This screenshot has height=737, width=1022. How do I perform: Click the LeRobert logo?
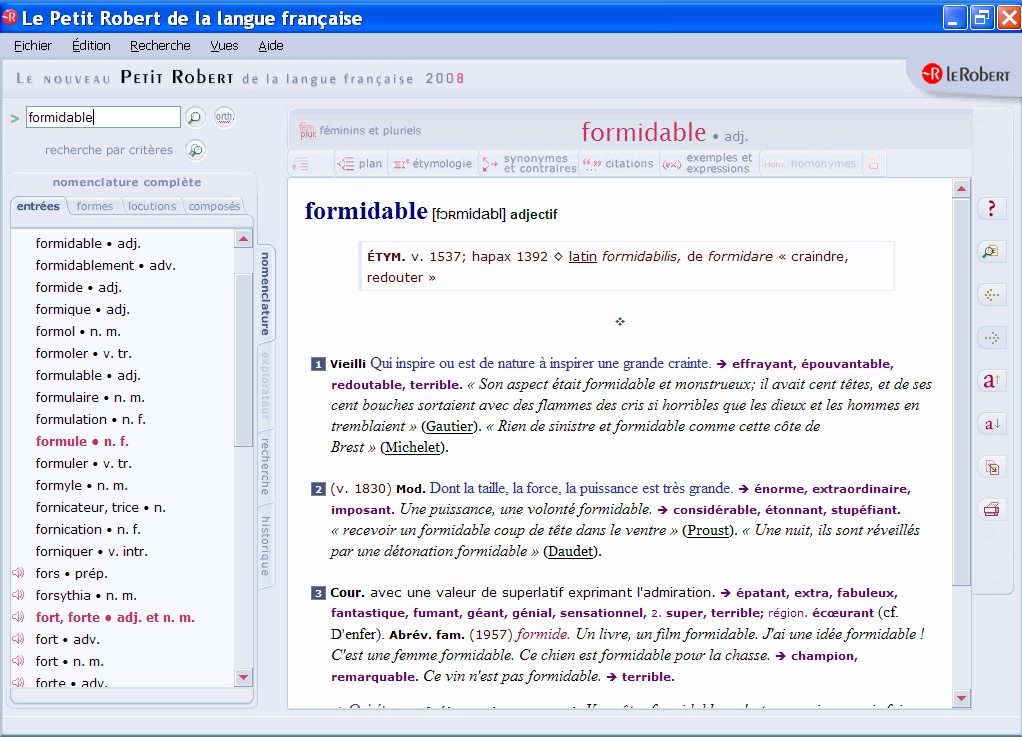(966, 75)
